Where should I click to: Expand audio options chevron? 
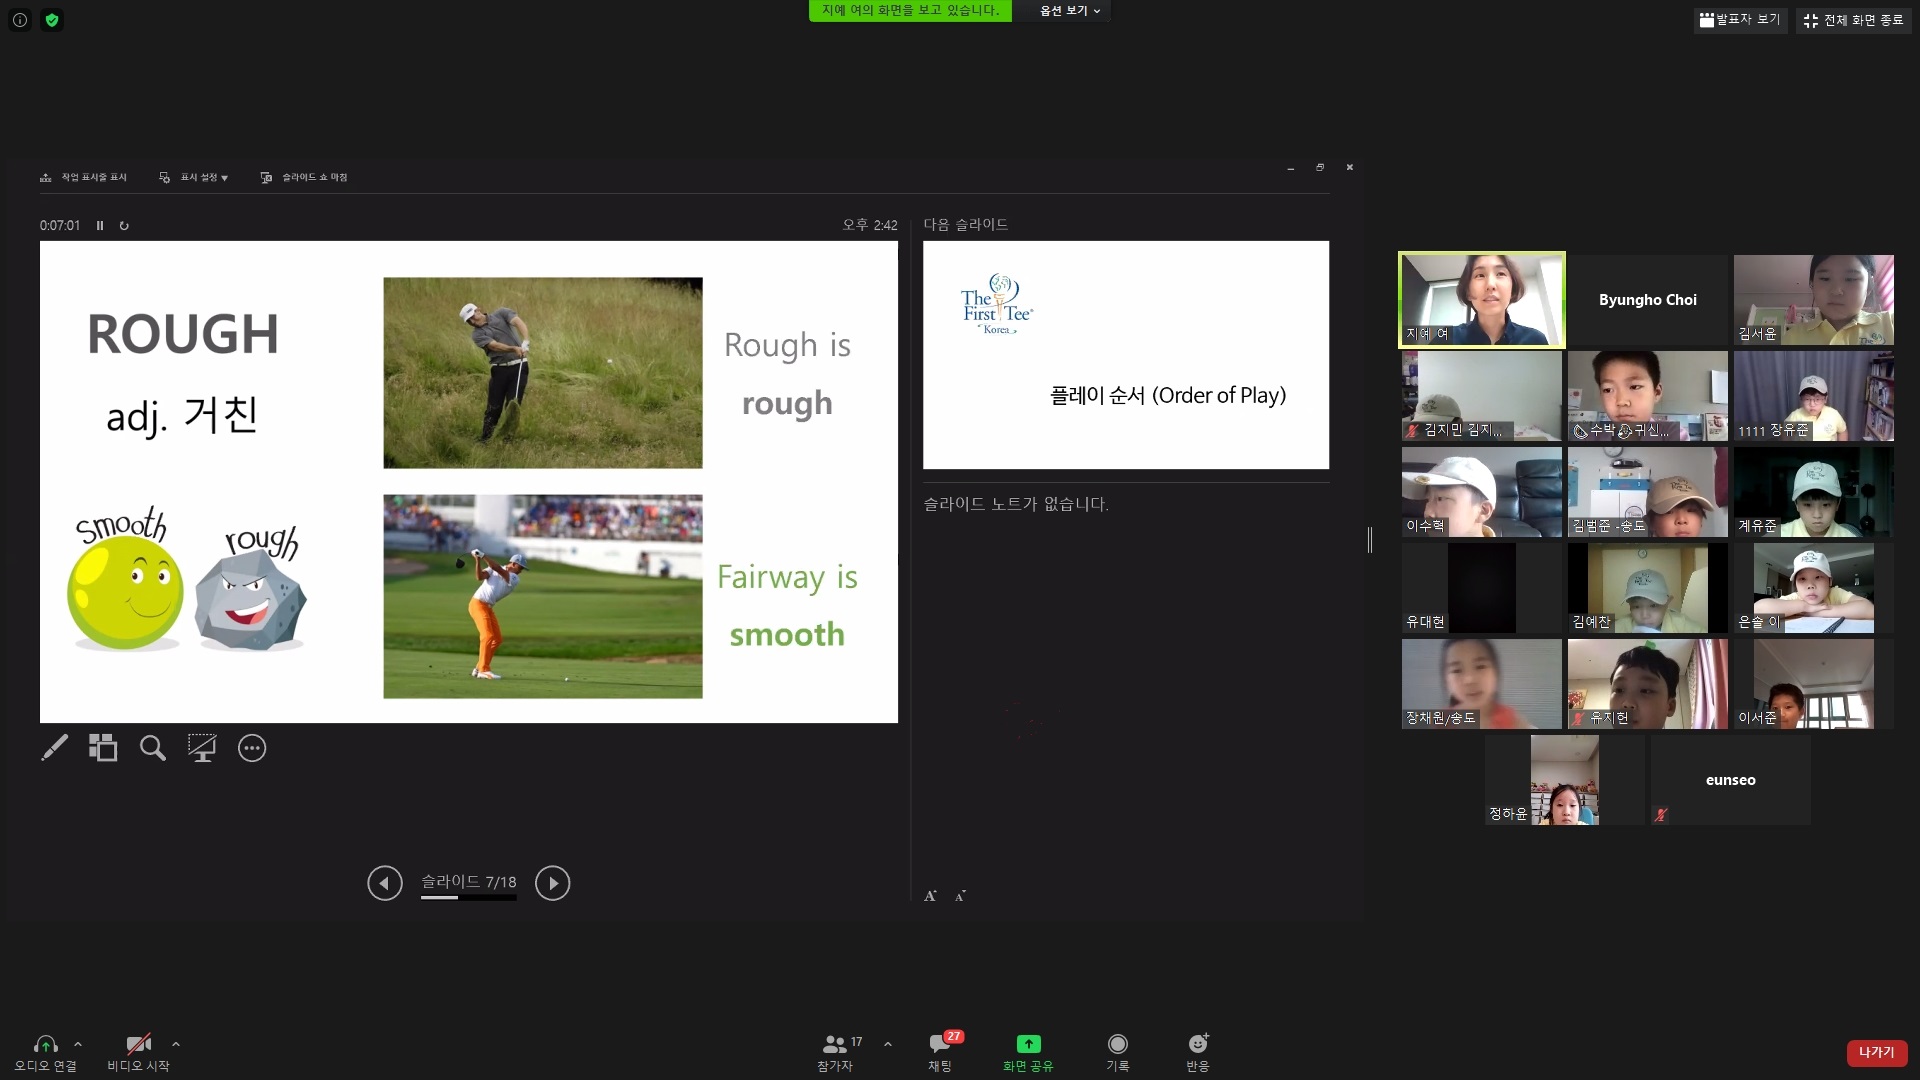[78, 1044]
